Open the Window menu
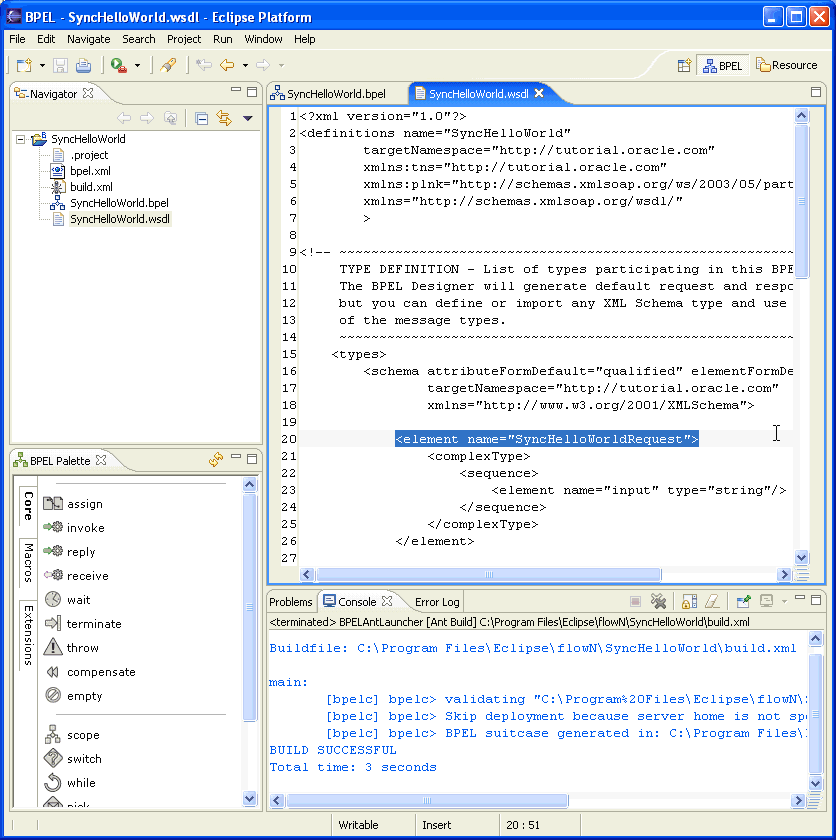The width and height of the screenshot is (836, 840). pyautogui.click(x=263, y=39)
